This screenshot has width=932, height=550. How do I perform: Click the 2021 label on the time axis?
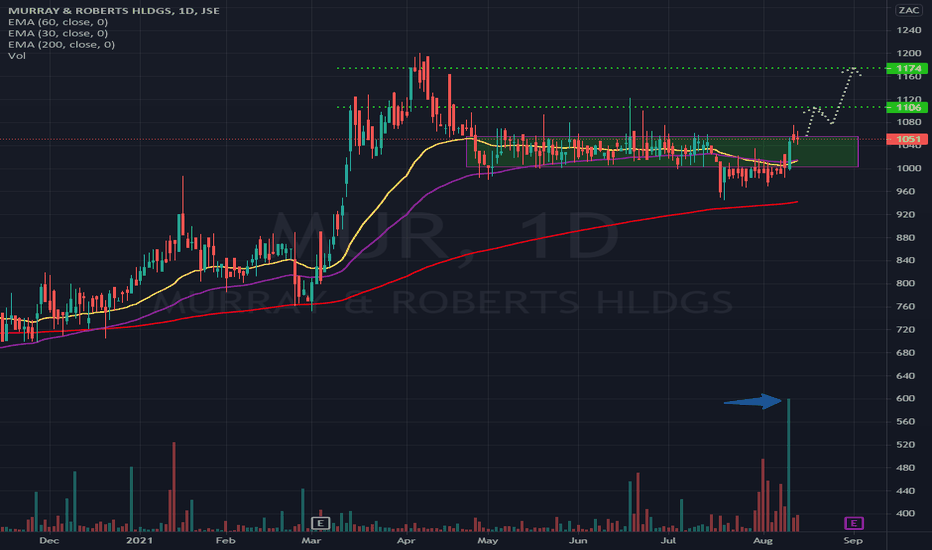[140, 540]
